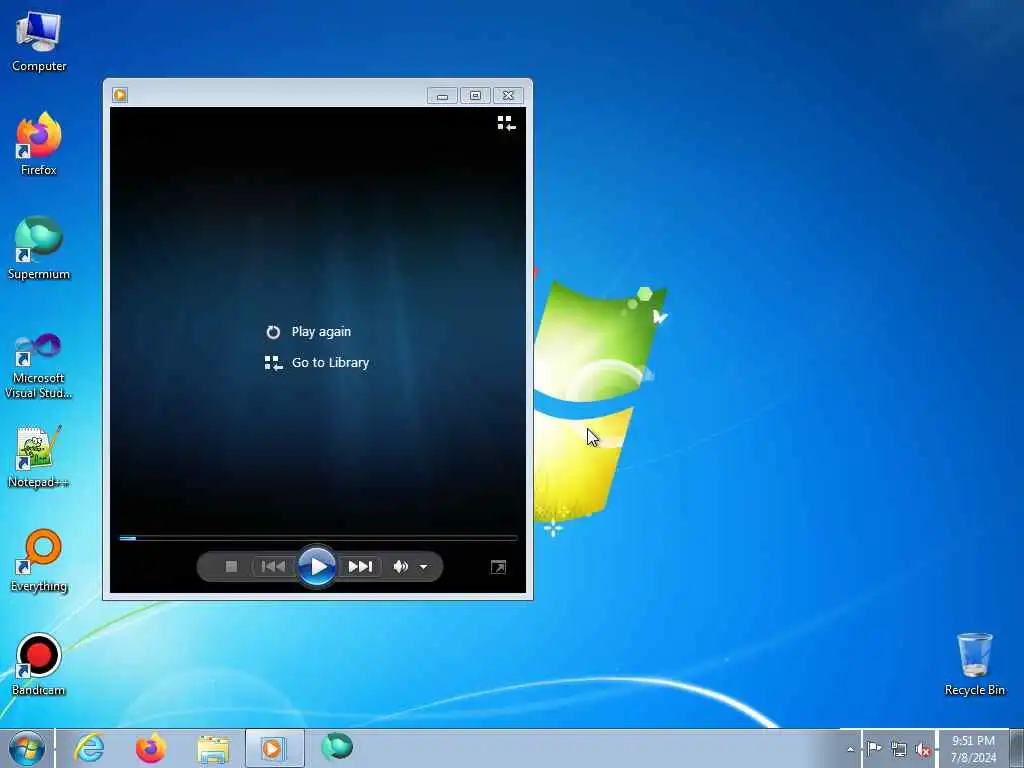
Task: Select the Bandicam desktop shortcut
Action: click(39, 664)
